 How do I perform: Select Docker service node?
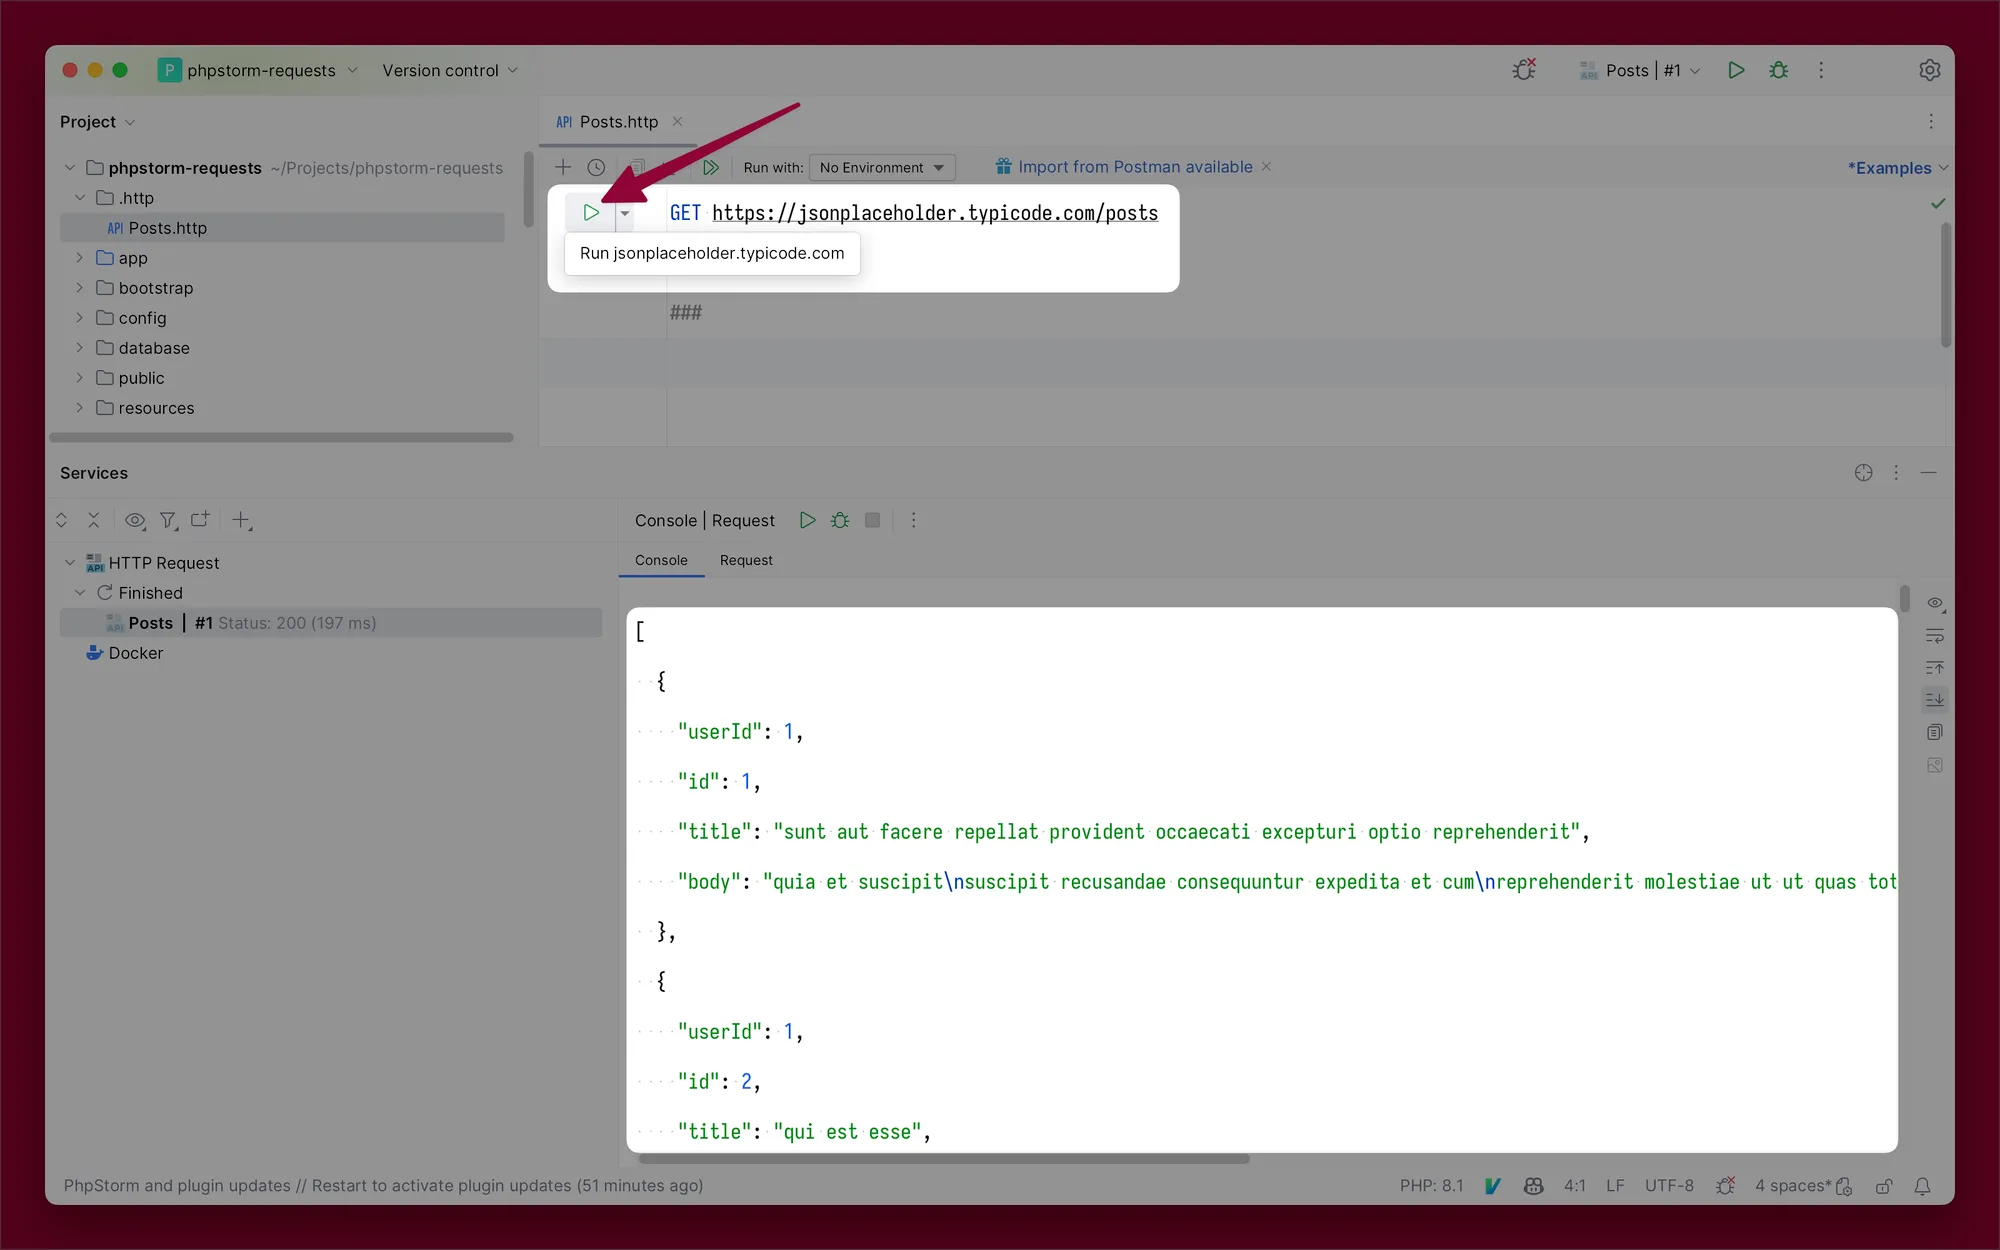click(125, 653)
